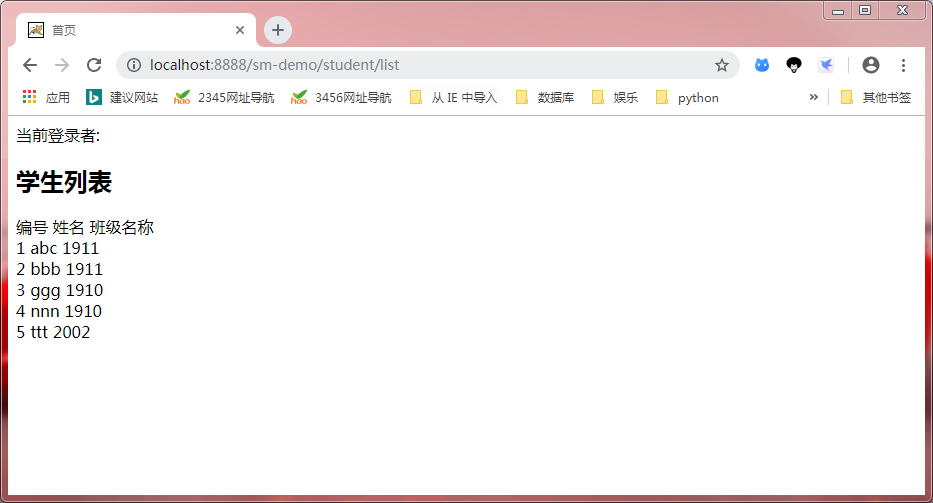Viewport: 933px width, 503px height.
Task: Open the 应用 apps shortcut
Action: click(x=46, y=98)
